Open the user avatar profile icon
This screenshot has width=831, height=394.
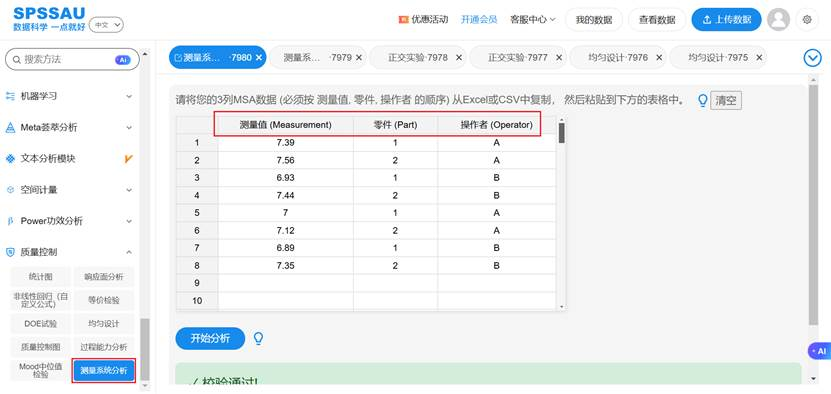pyautogui.click(x=779, y=20)
